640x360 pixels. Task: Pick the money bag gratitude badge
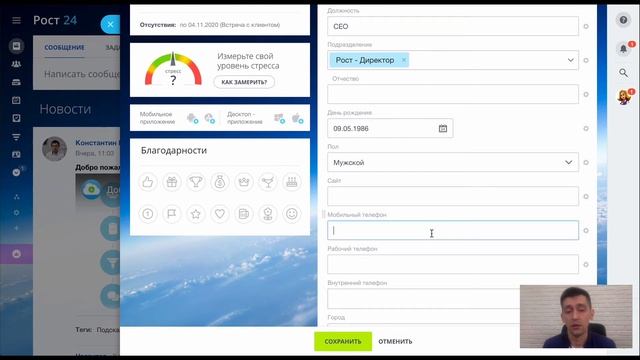tap(220, 182)
